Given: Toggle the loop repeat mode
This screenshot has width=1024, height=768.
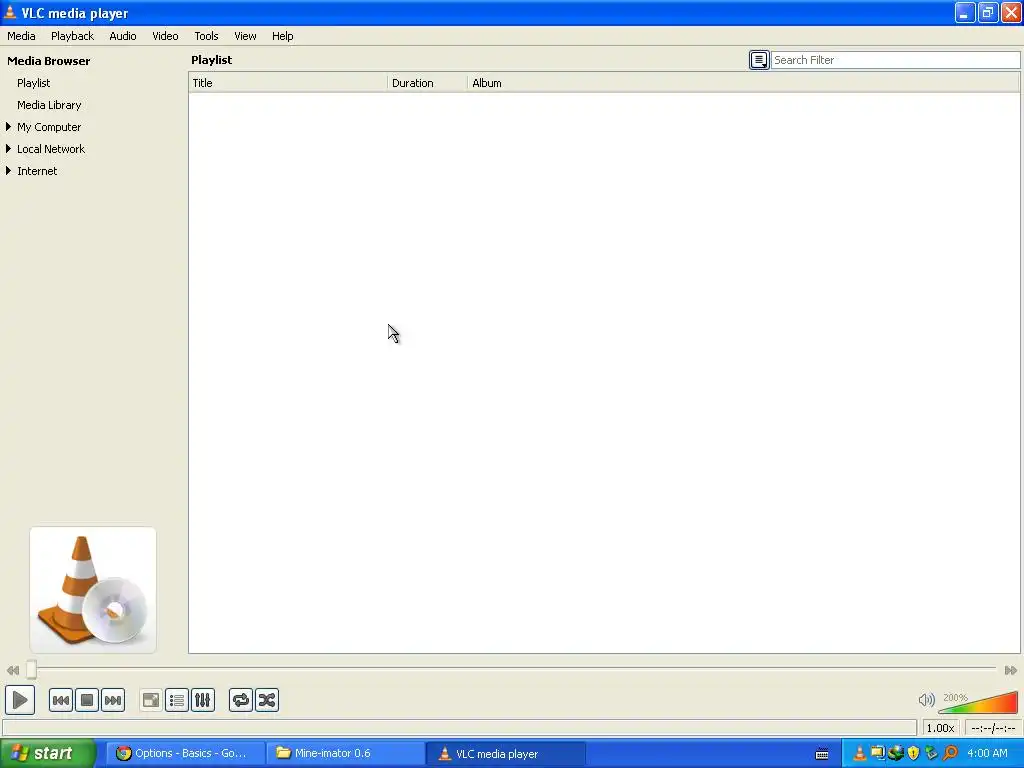Looking at the screenshot, I should click(x=241, y=700).
